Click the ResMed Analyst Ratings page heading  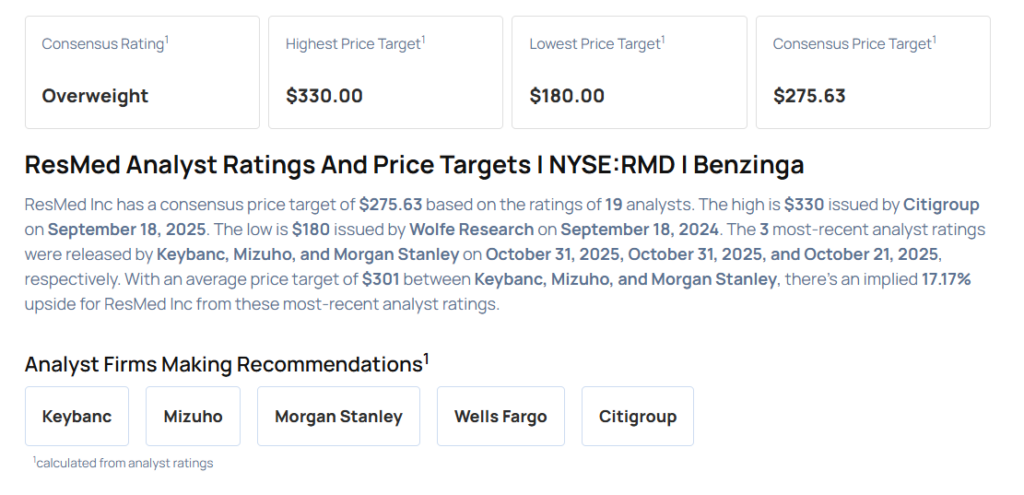click(413, 165)
